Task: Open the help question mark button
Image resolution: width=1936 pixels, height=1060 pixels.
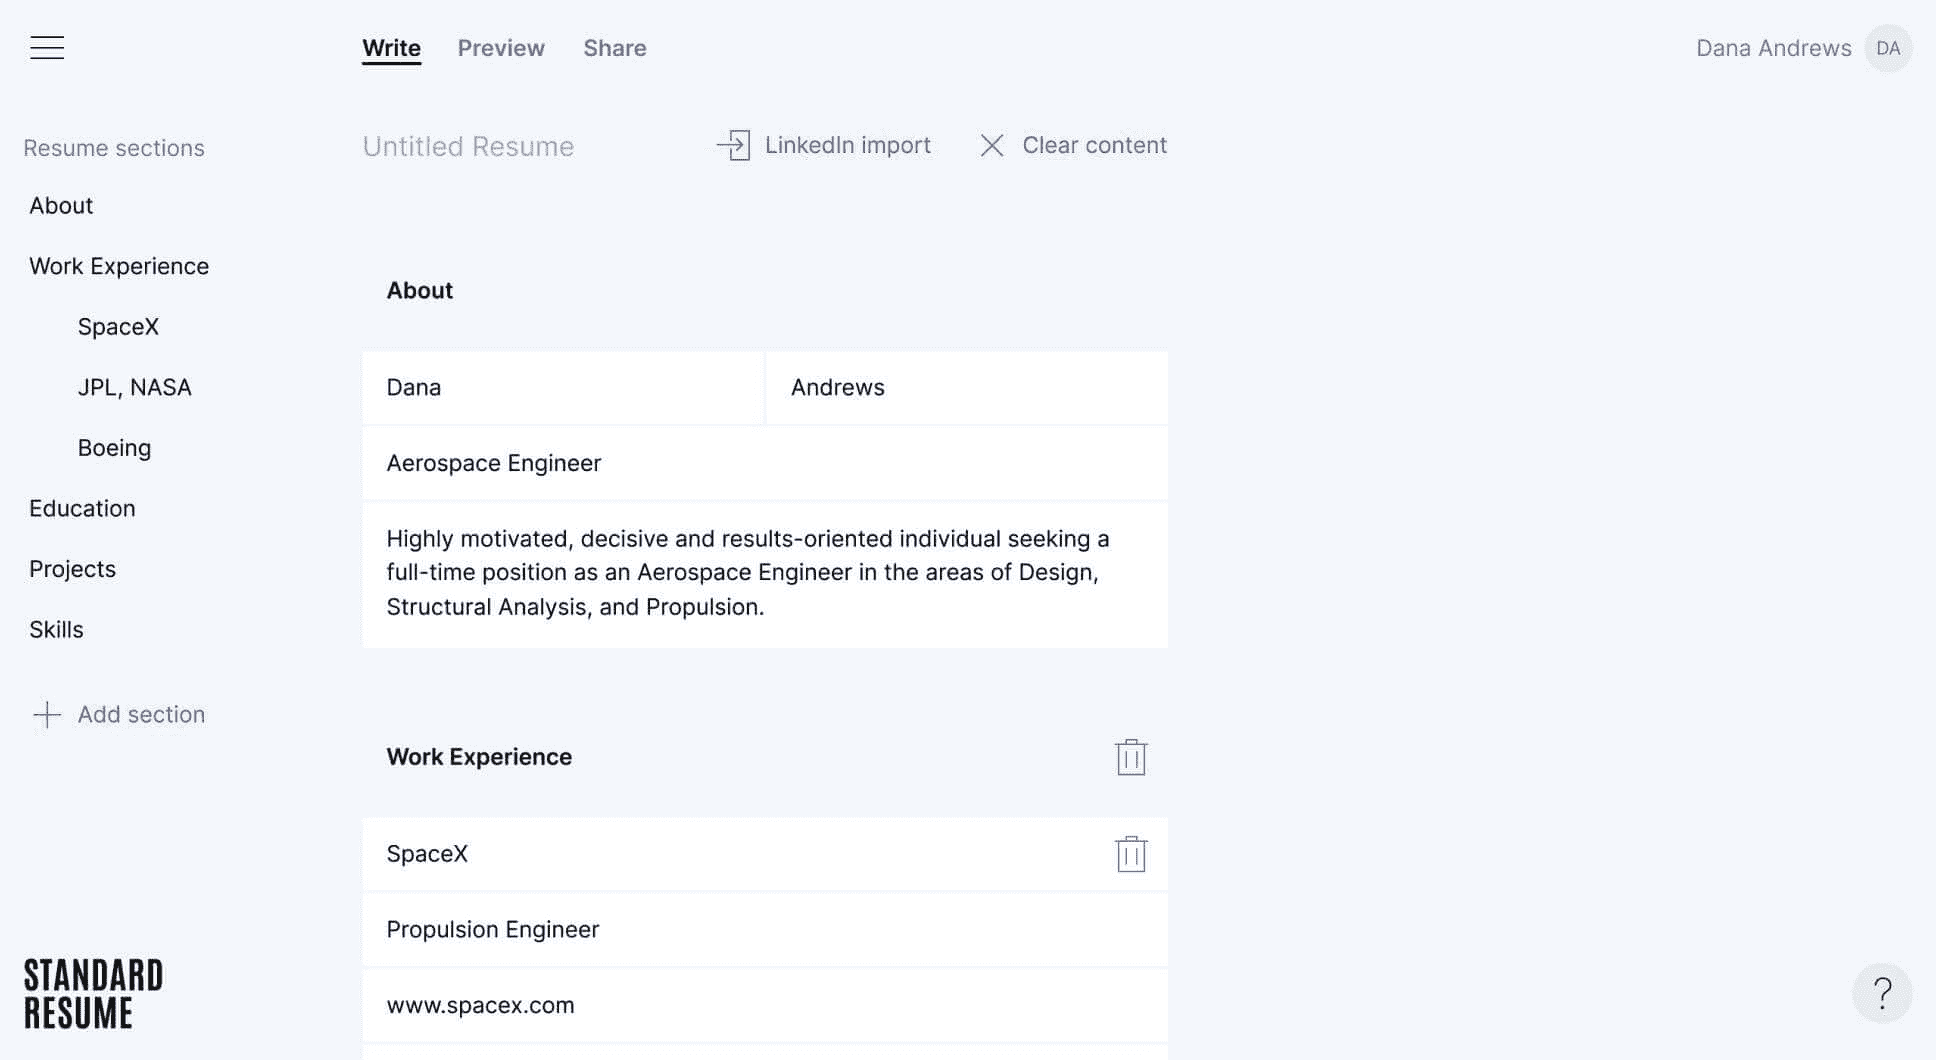Action: [x=1882, y=993]
